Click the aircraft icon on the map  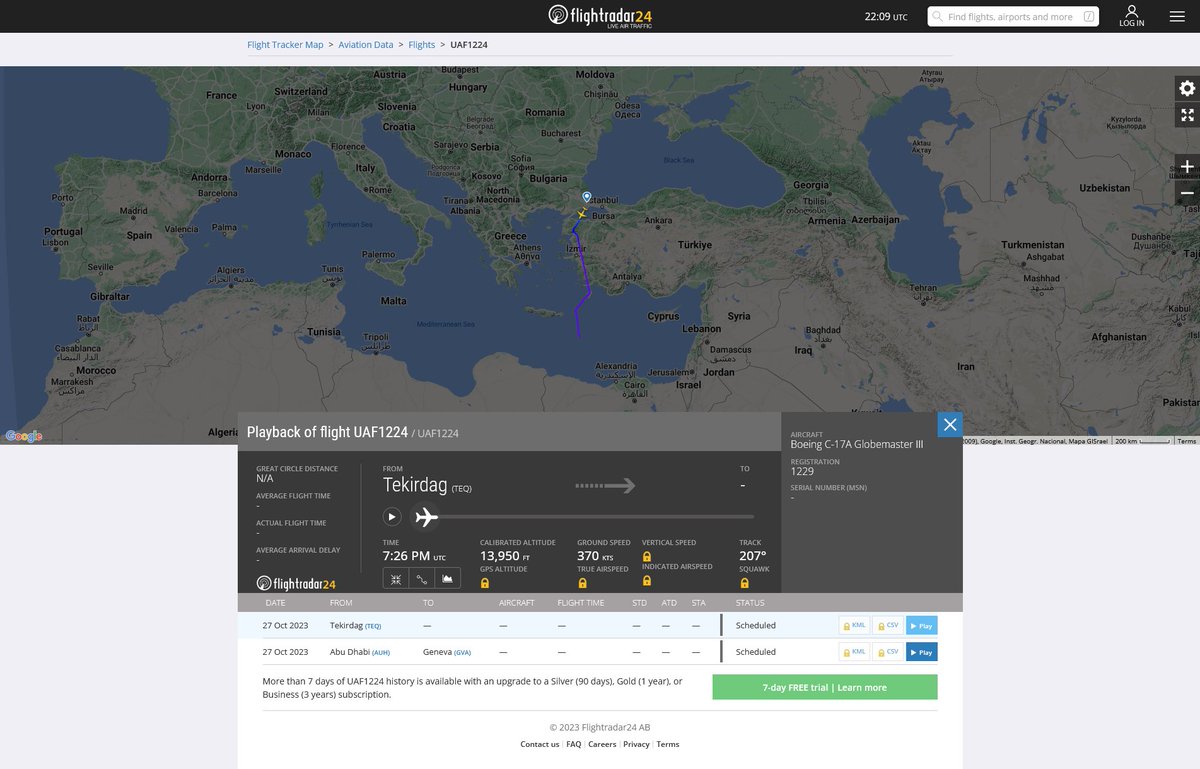tap(581, 214)
